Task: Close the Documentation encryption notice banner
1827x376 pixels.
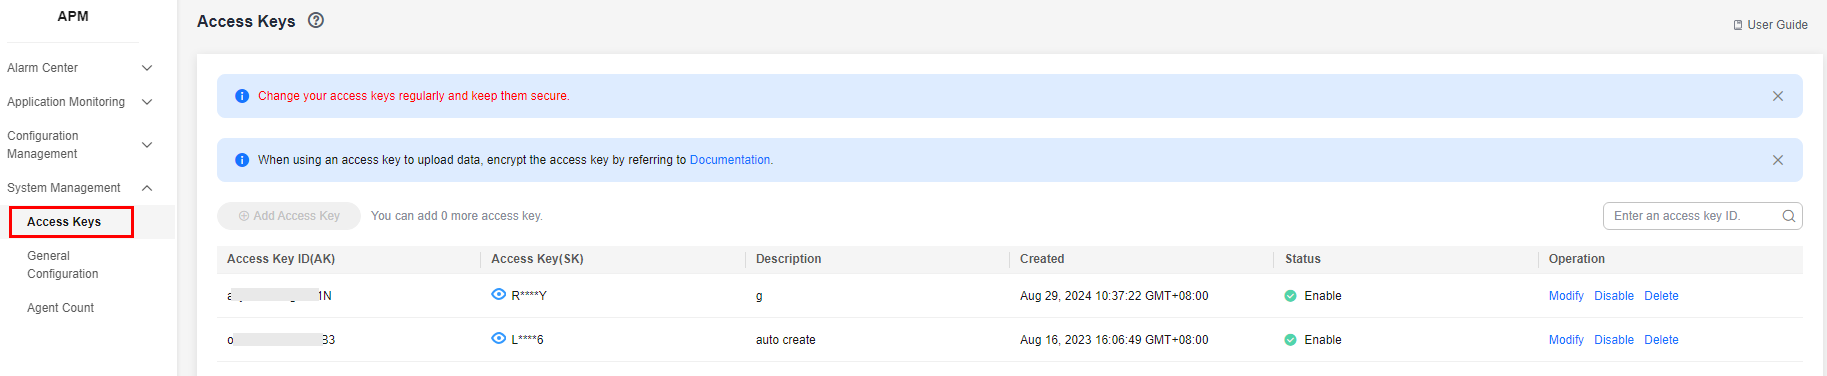Action: (1777, 160)
